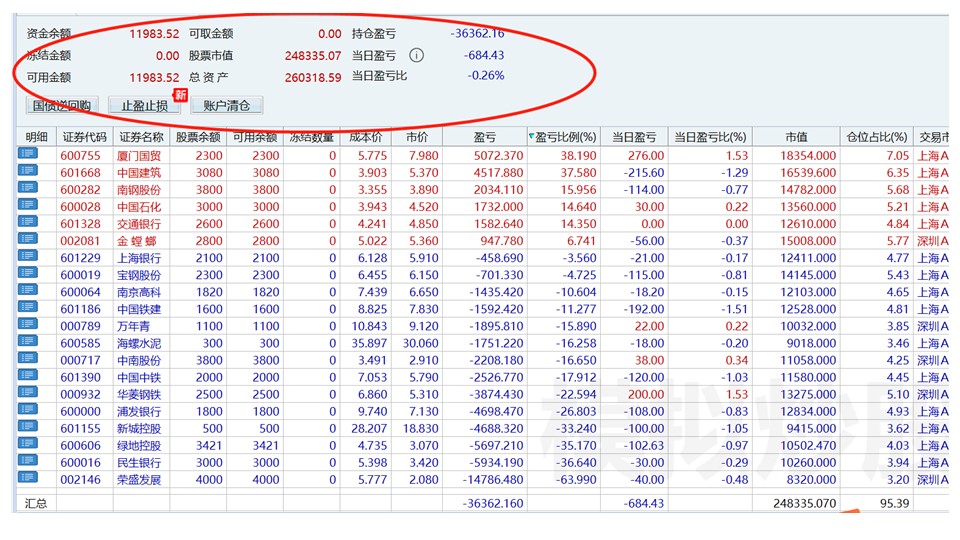Screen dimensions: 960x540
Task: Open detail icon for 000932 华菱钢铁
Action: 28,392
